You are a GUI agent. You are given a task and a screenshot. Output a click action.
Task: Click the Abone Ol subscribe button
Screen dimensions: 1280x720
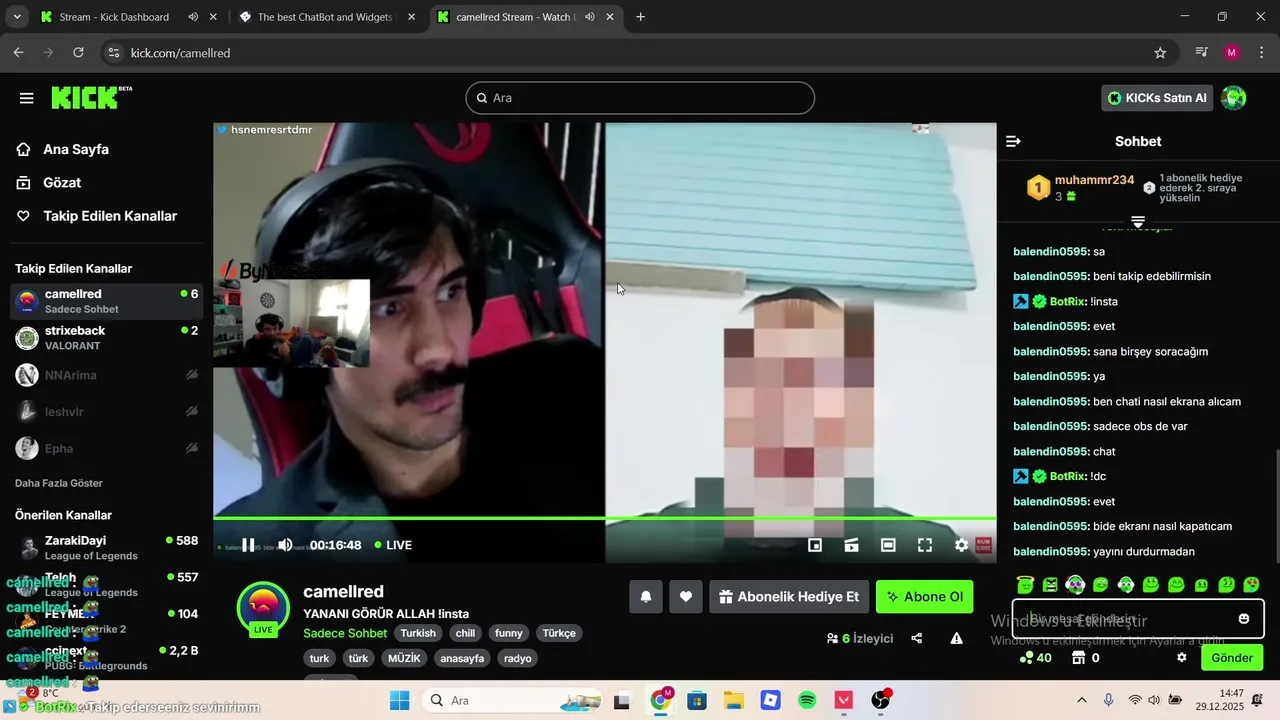(925, 597)
